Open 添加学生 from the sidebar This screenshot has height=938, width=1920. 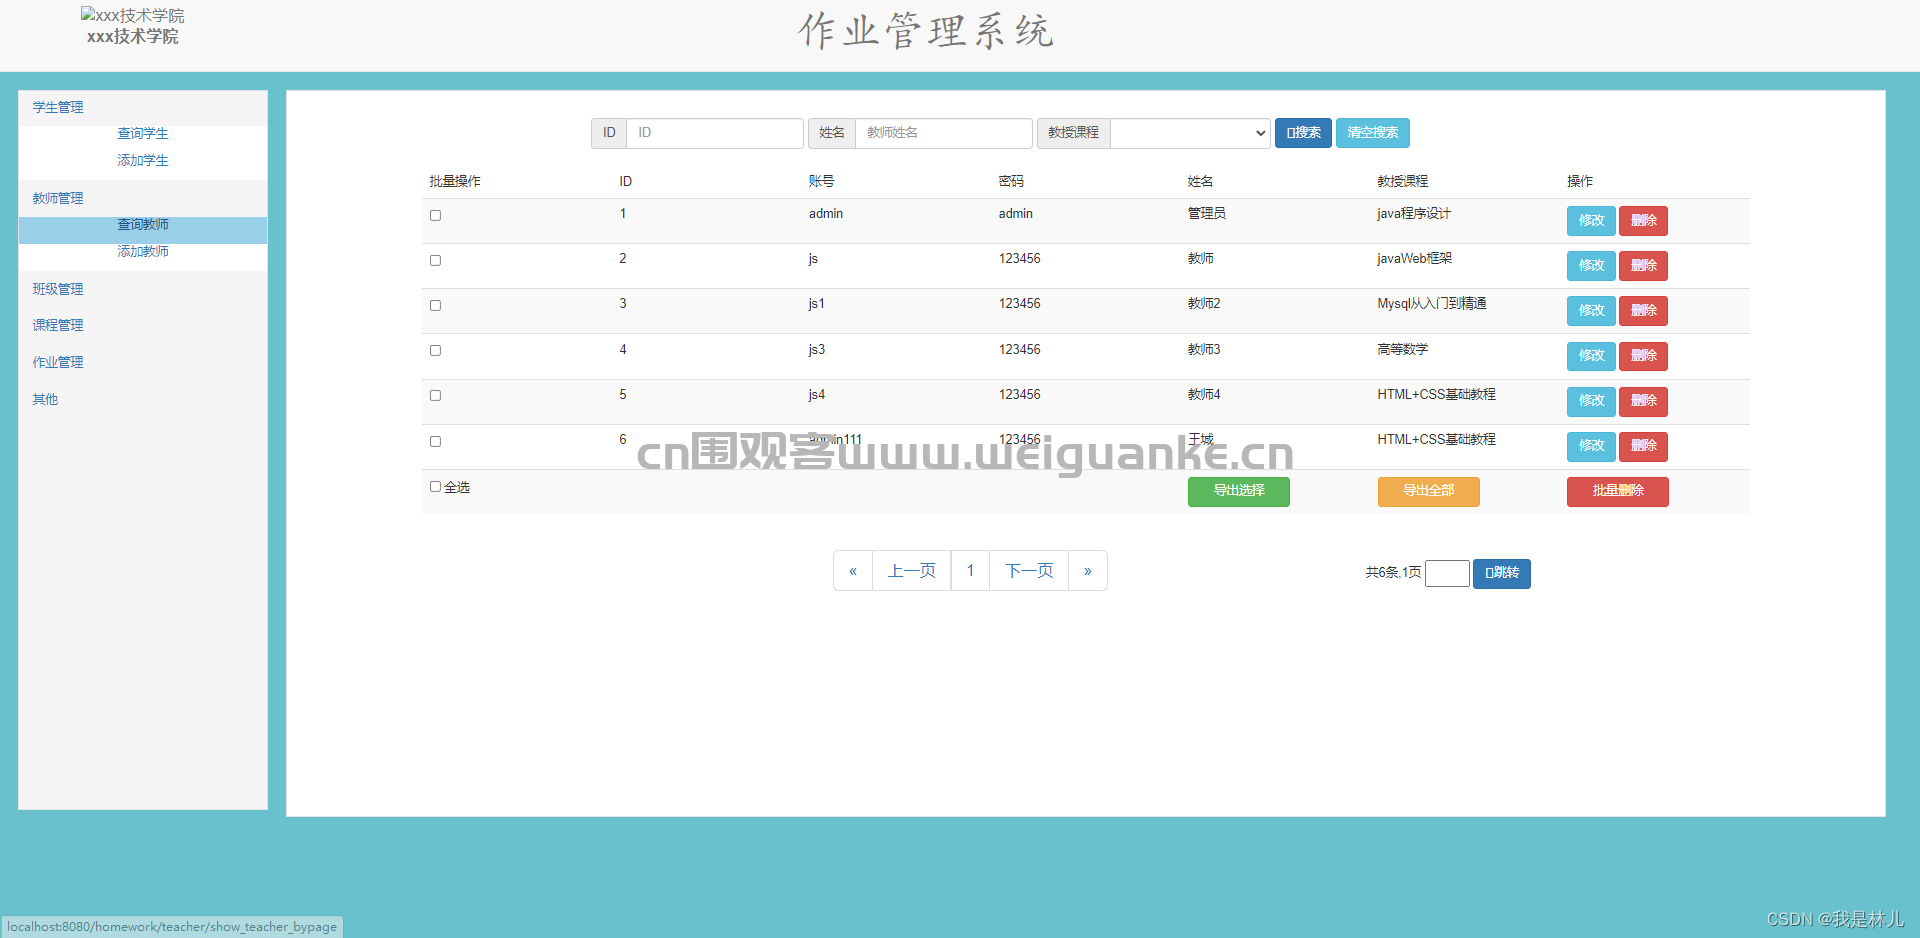pyautogui.click(x=142, y=159)
